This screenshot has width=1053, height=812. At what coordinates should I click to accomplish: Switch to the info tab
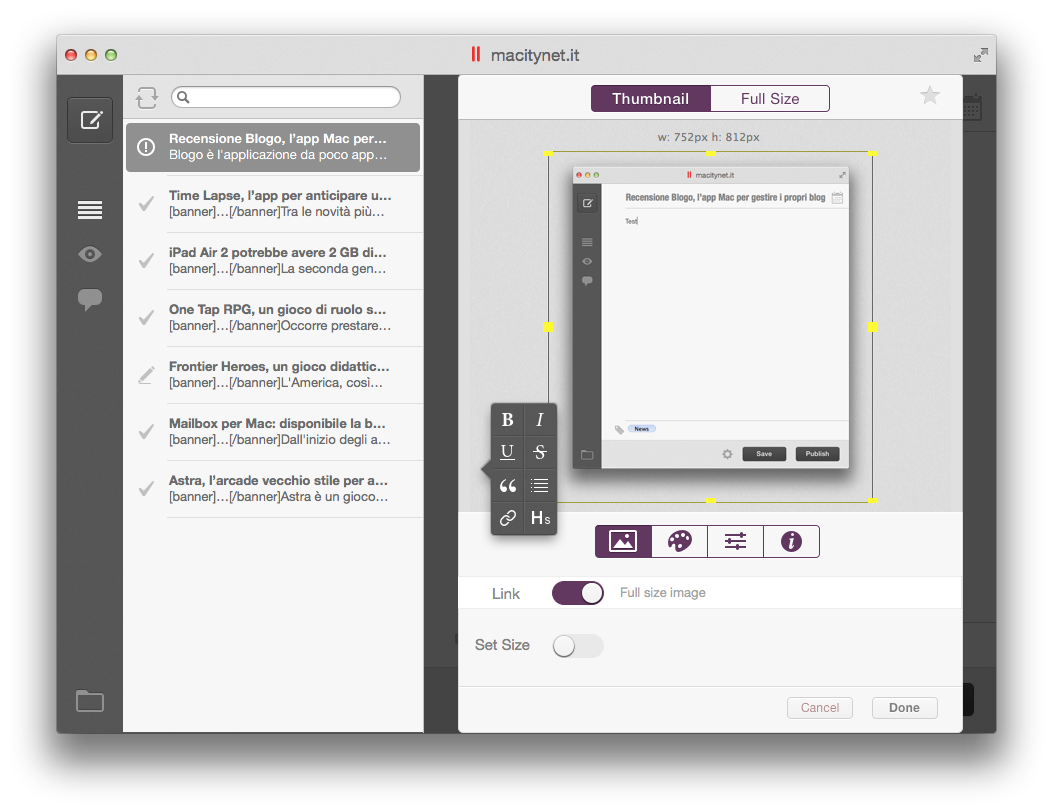tap(791, 541)
